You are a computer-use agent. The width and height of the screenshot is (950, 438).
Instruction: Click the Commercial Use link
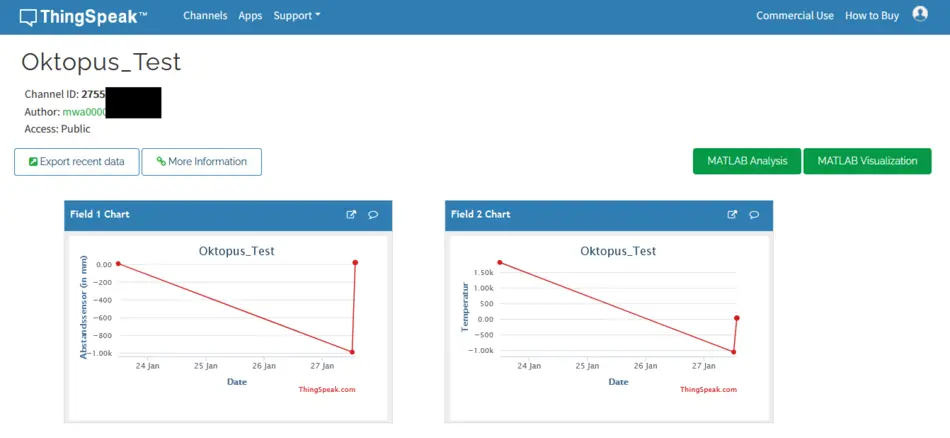794,16
